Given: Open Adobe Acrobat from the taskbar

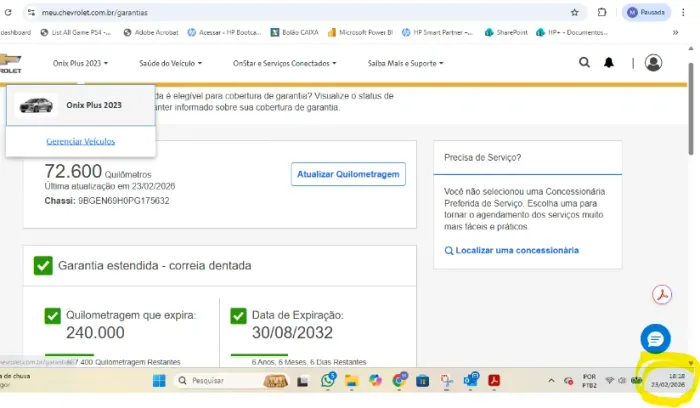Looking at the screenshot, I should (x=494, y=381).
